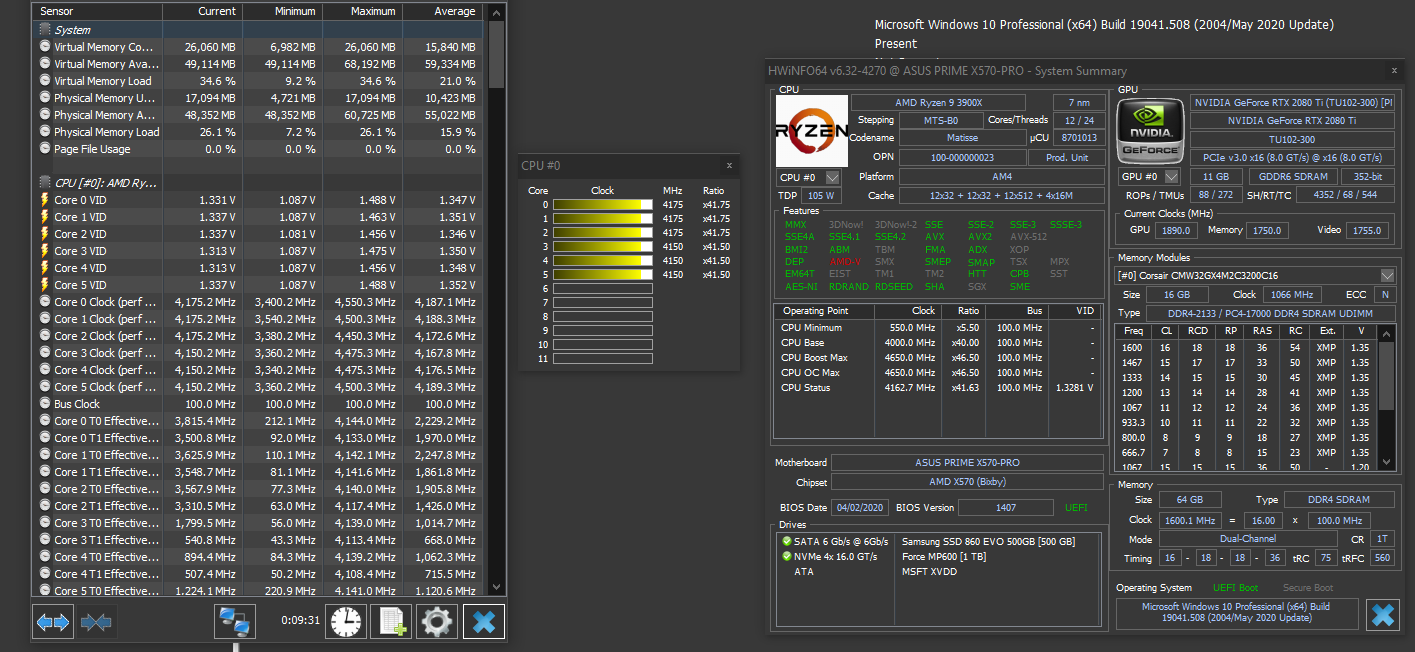The image size is (1415, 652).
Task: Click the green check icon beside SATA 6 Gb/s
Action: 787,541
